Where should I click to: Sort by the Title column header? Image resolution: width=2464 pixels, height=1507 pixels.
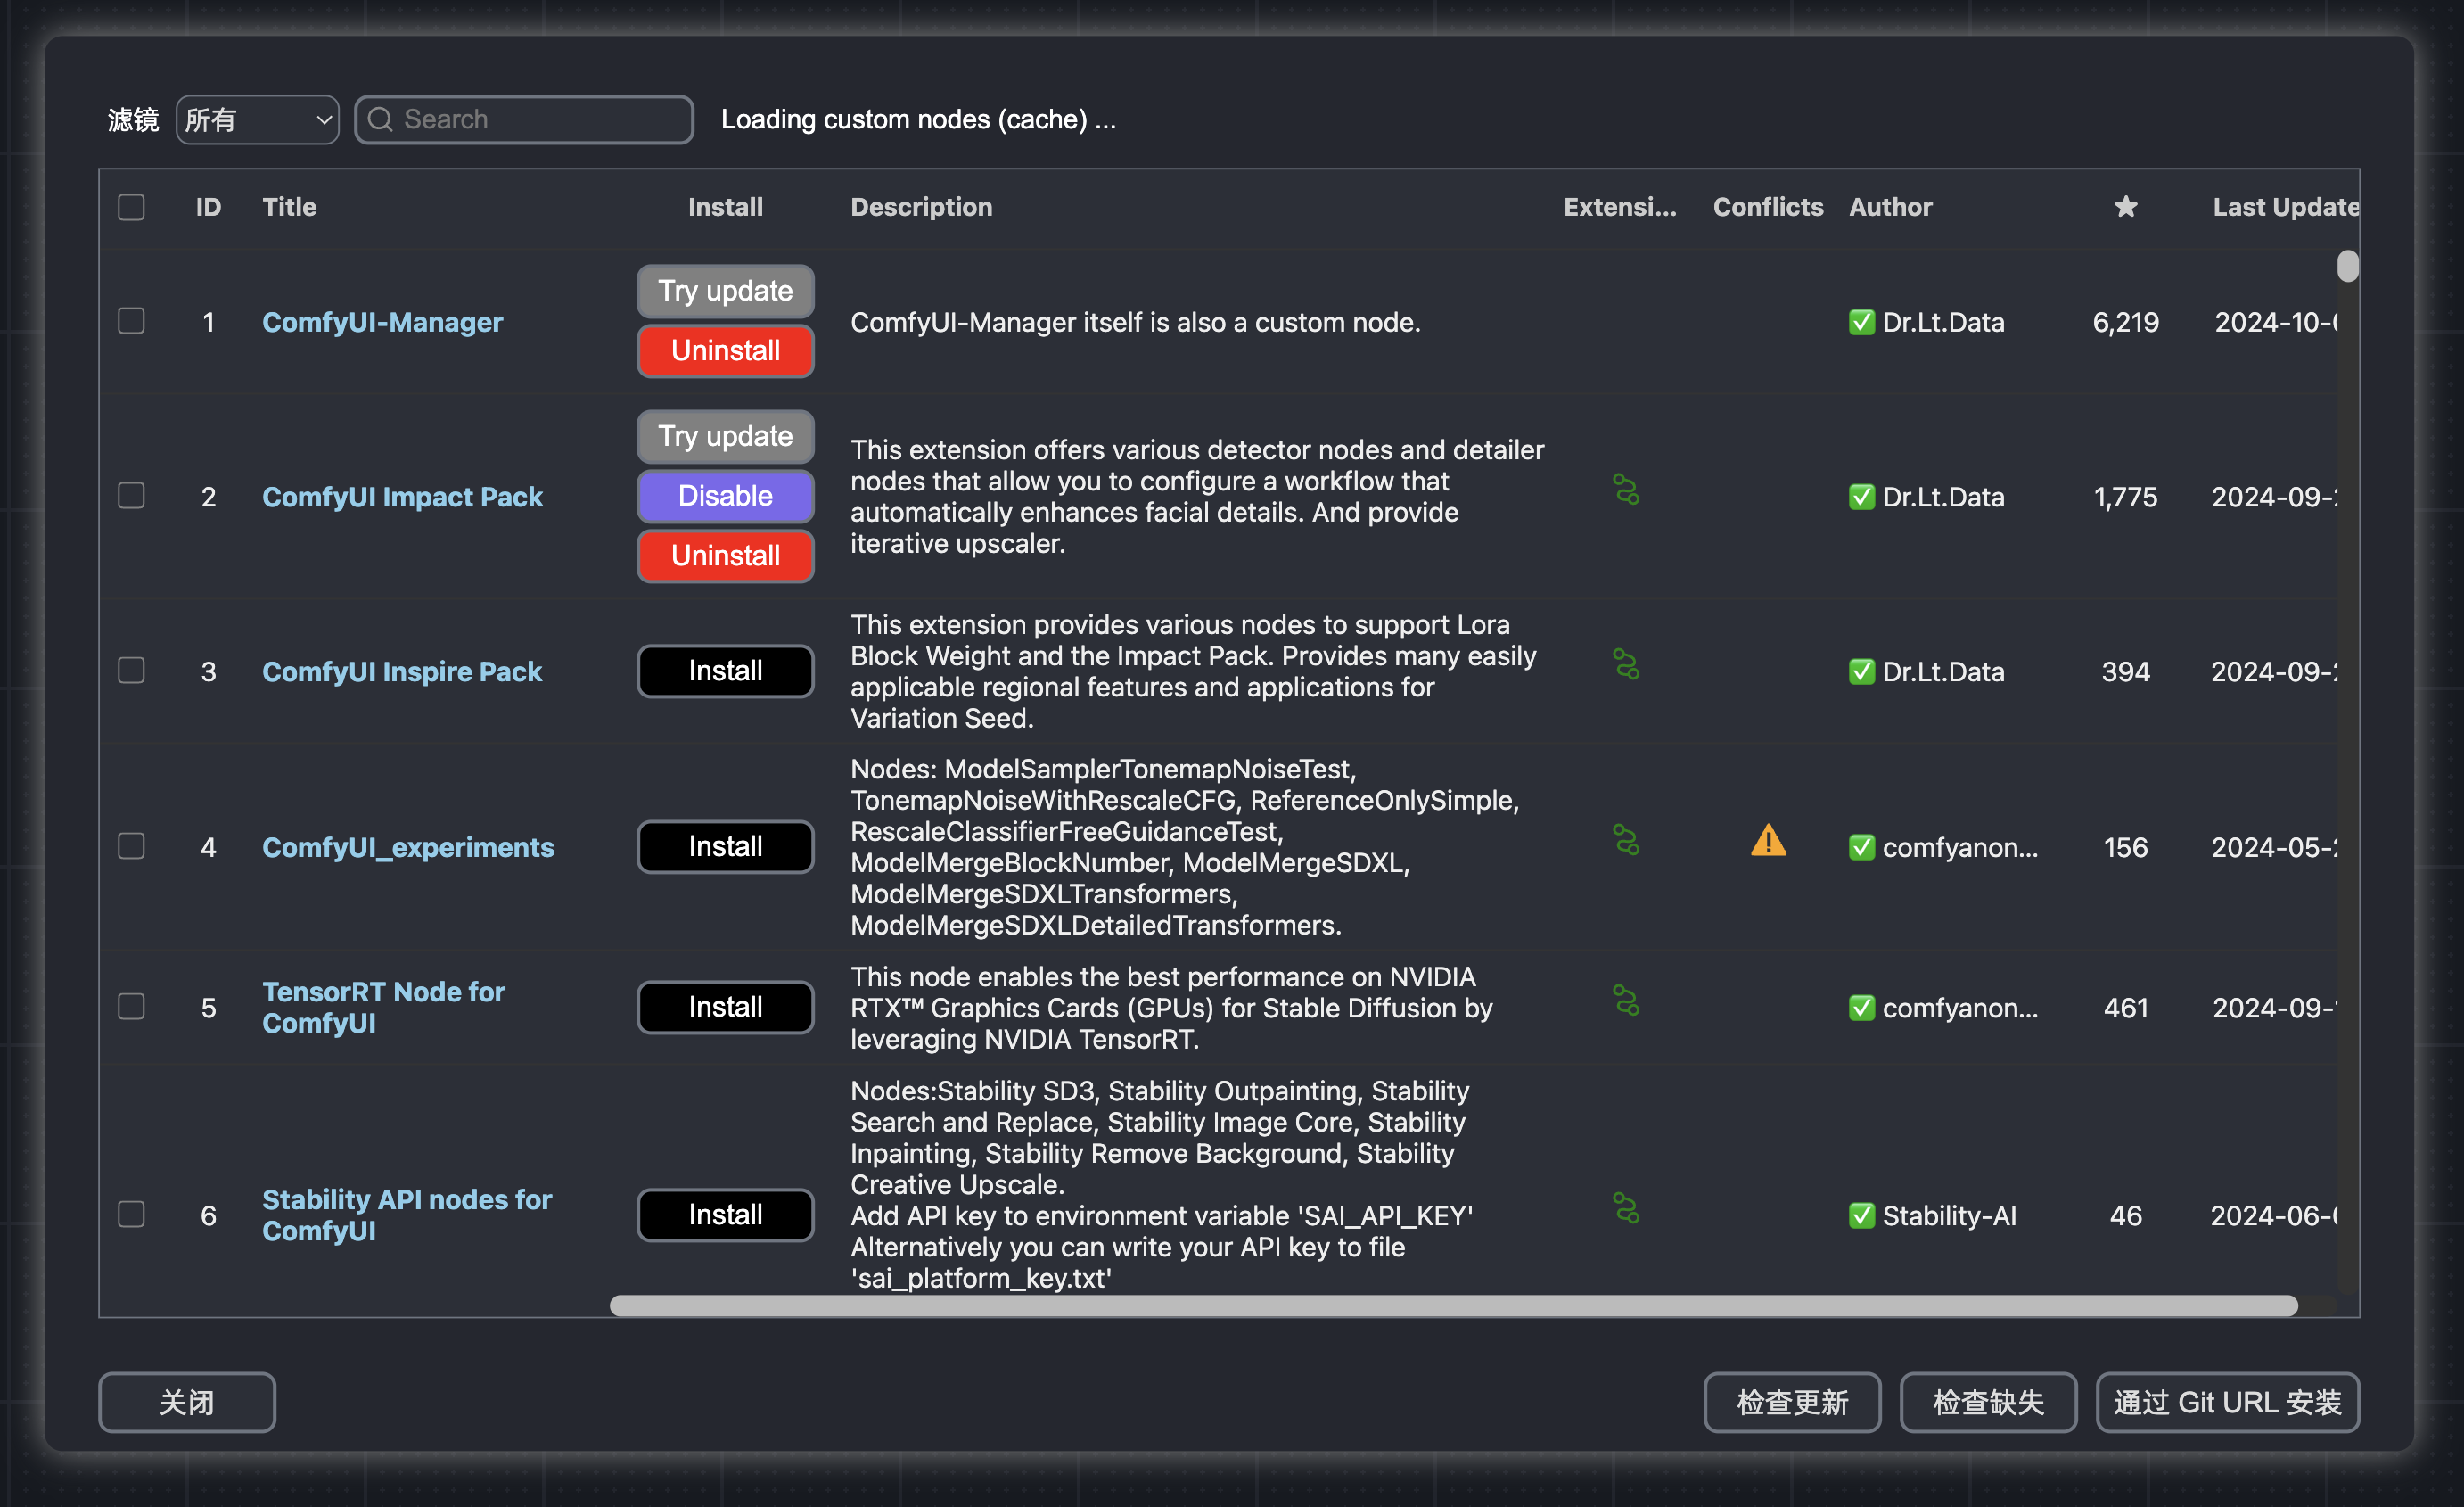[x=289, y=207]
